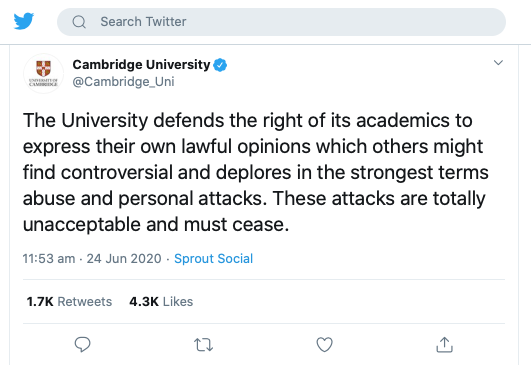
Task: Click the magnifying glass search icon
Action: point(79,22)
